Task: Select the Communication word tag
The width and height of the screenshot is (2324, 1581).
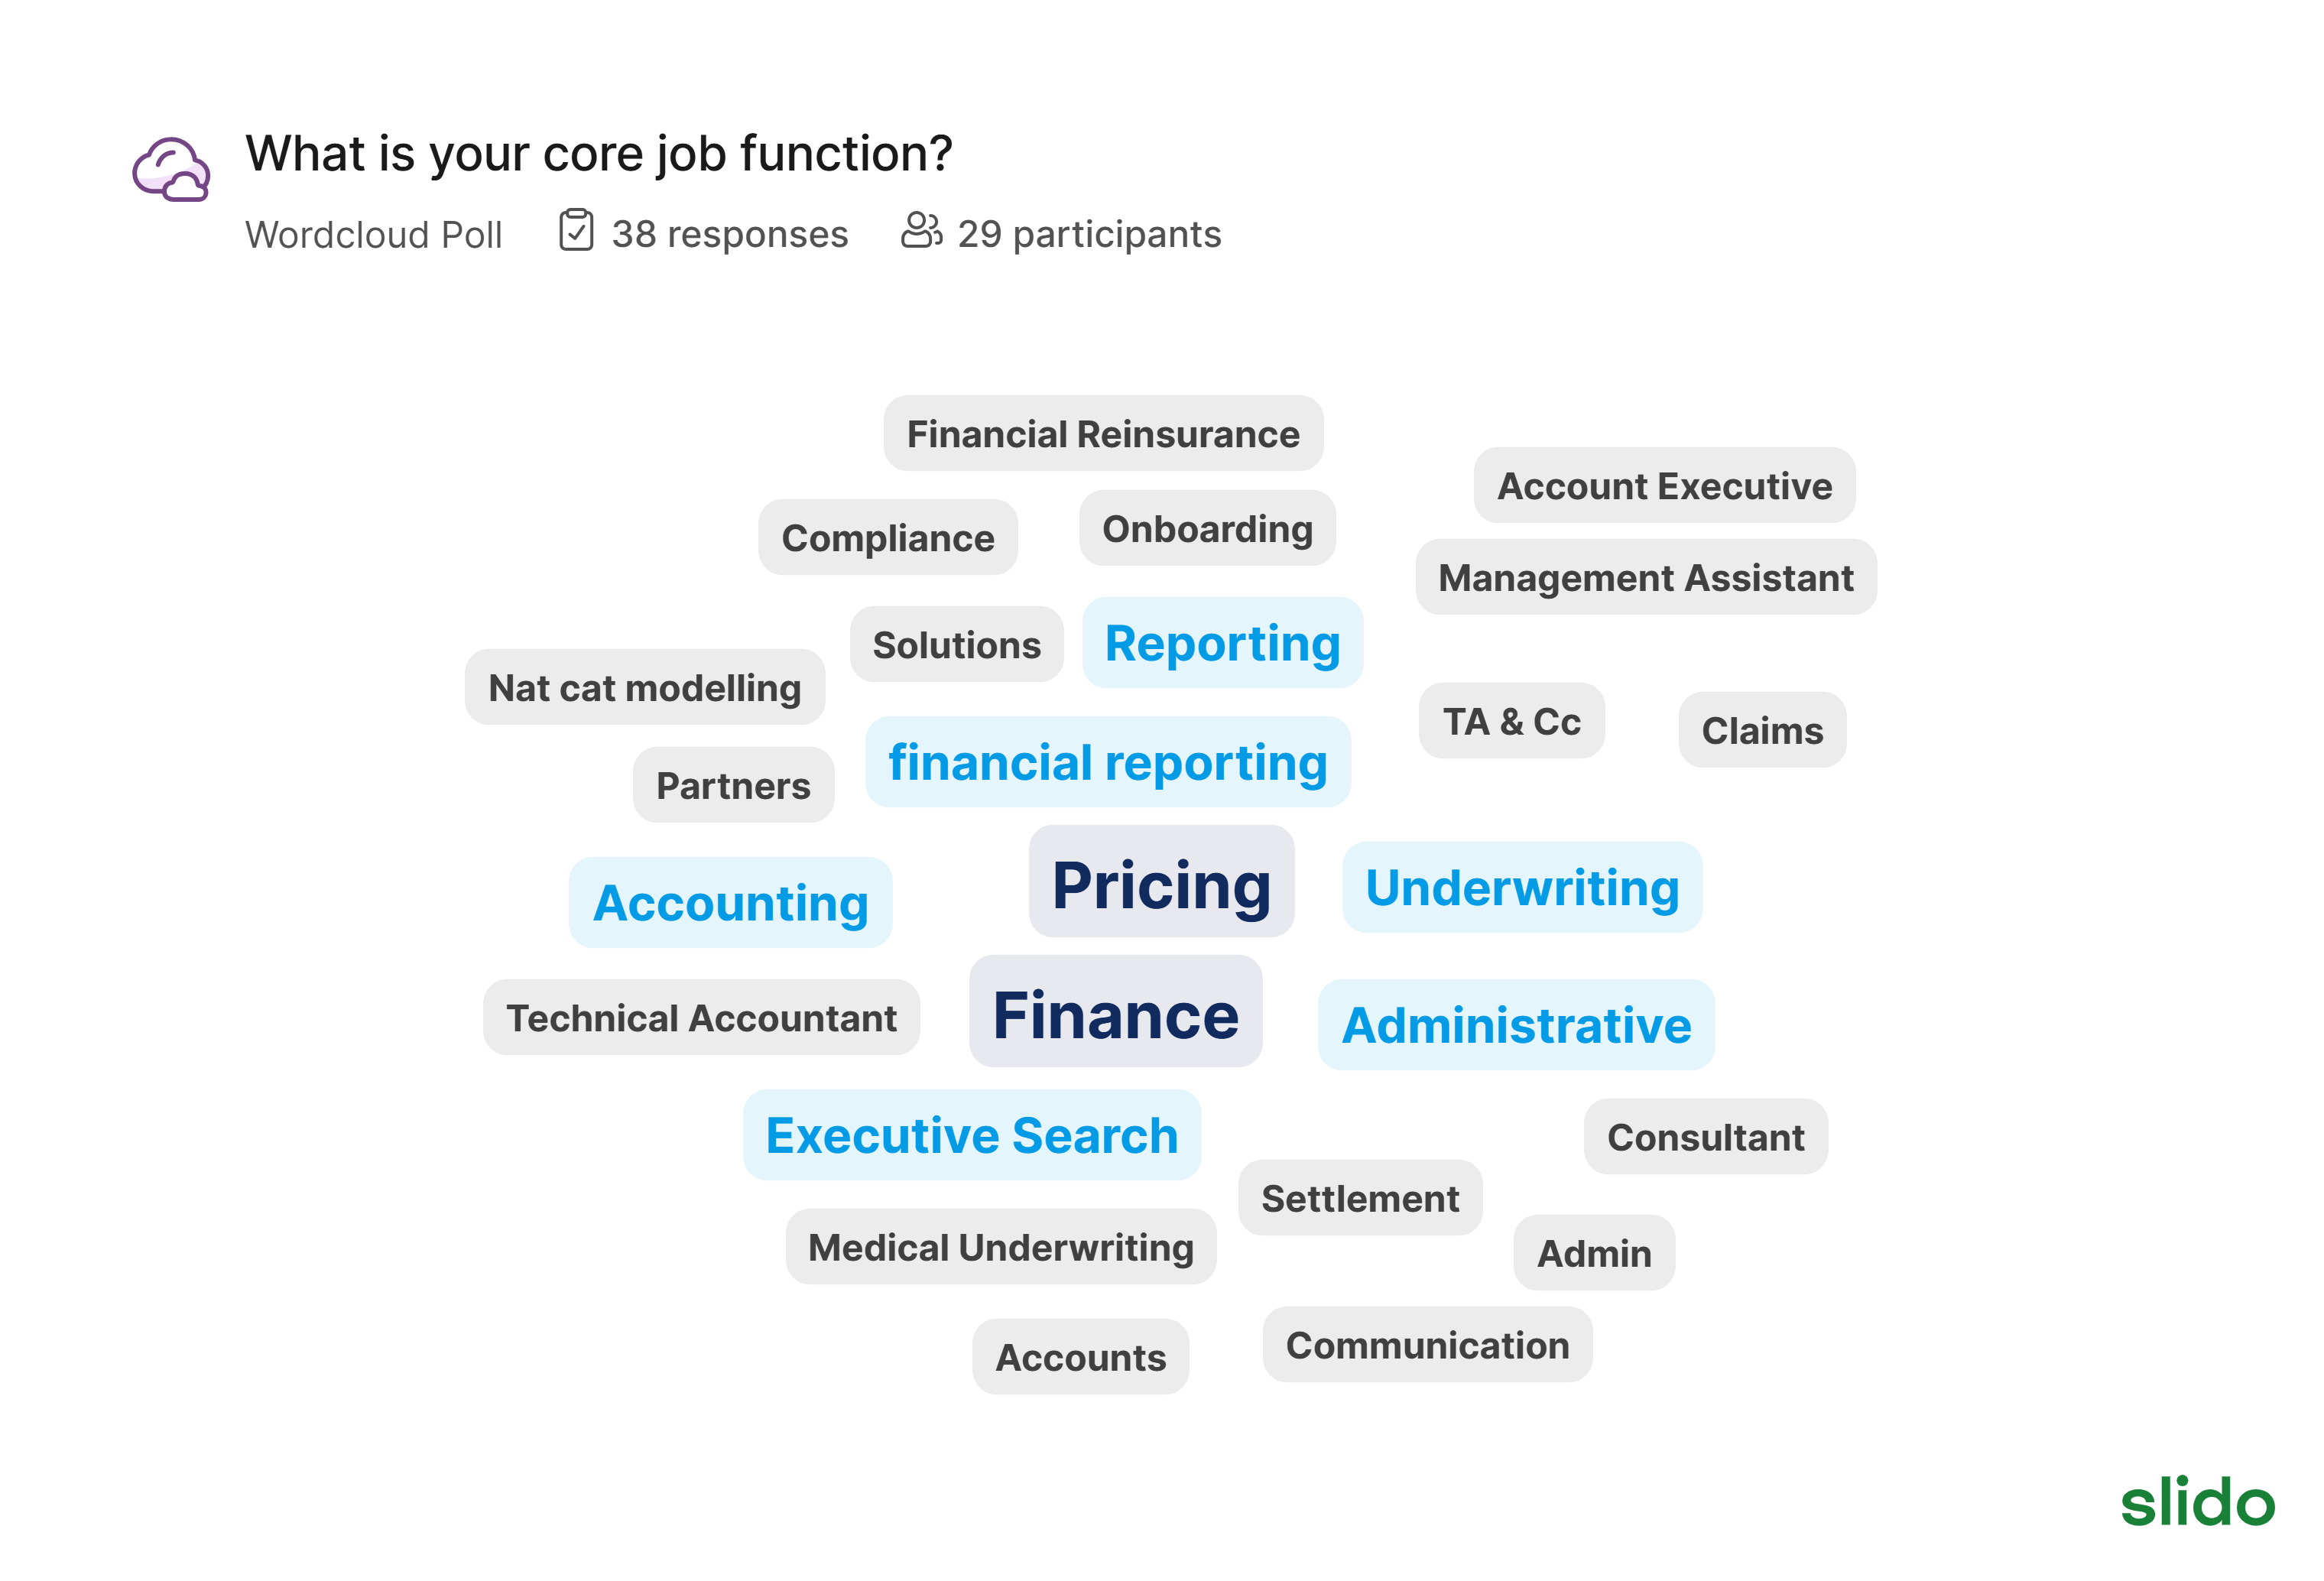Action: click(1427, 1345)
